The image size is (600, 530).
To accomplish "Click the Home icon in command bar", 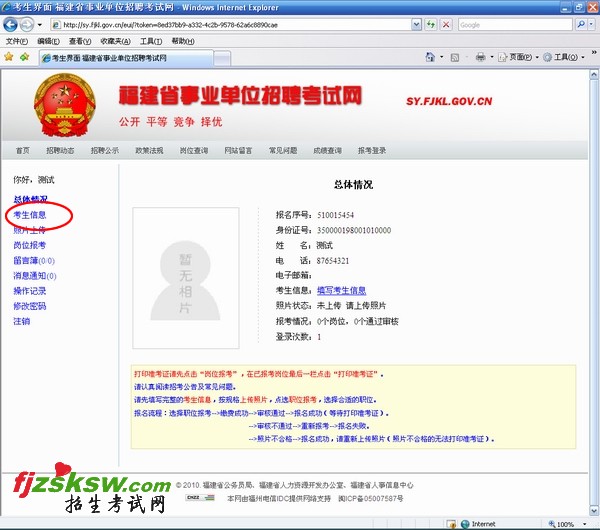I will point(431,58).
